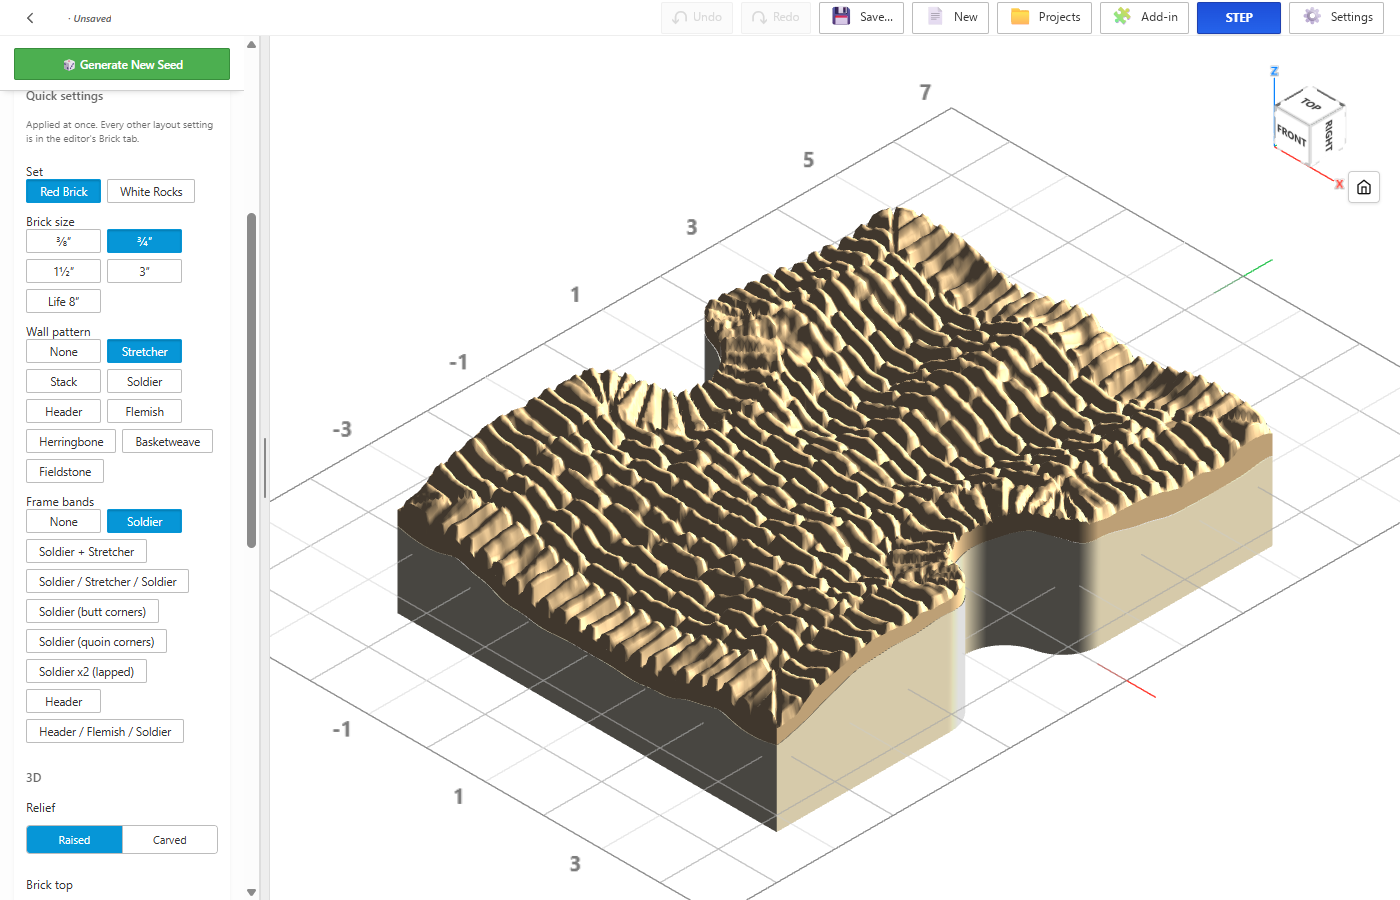Set wall pattern to None
Screen dimensions: 1400x900
64,352
